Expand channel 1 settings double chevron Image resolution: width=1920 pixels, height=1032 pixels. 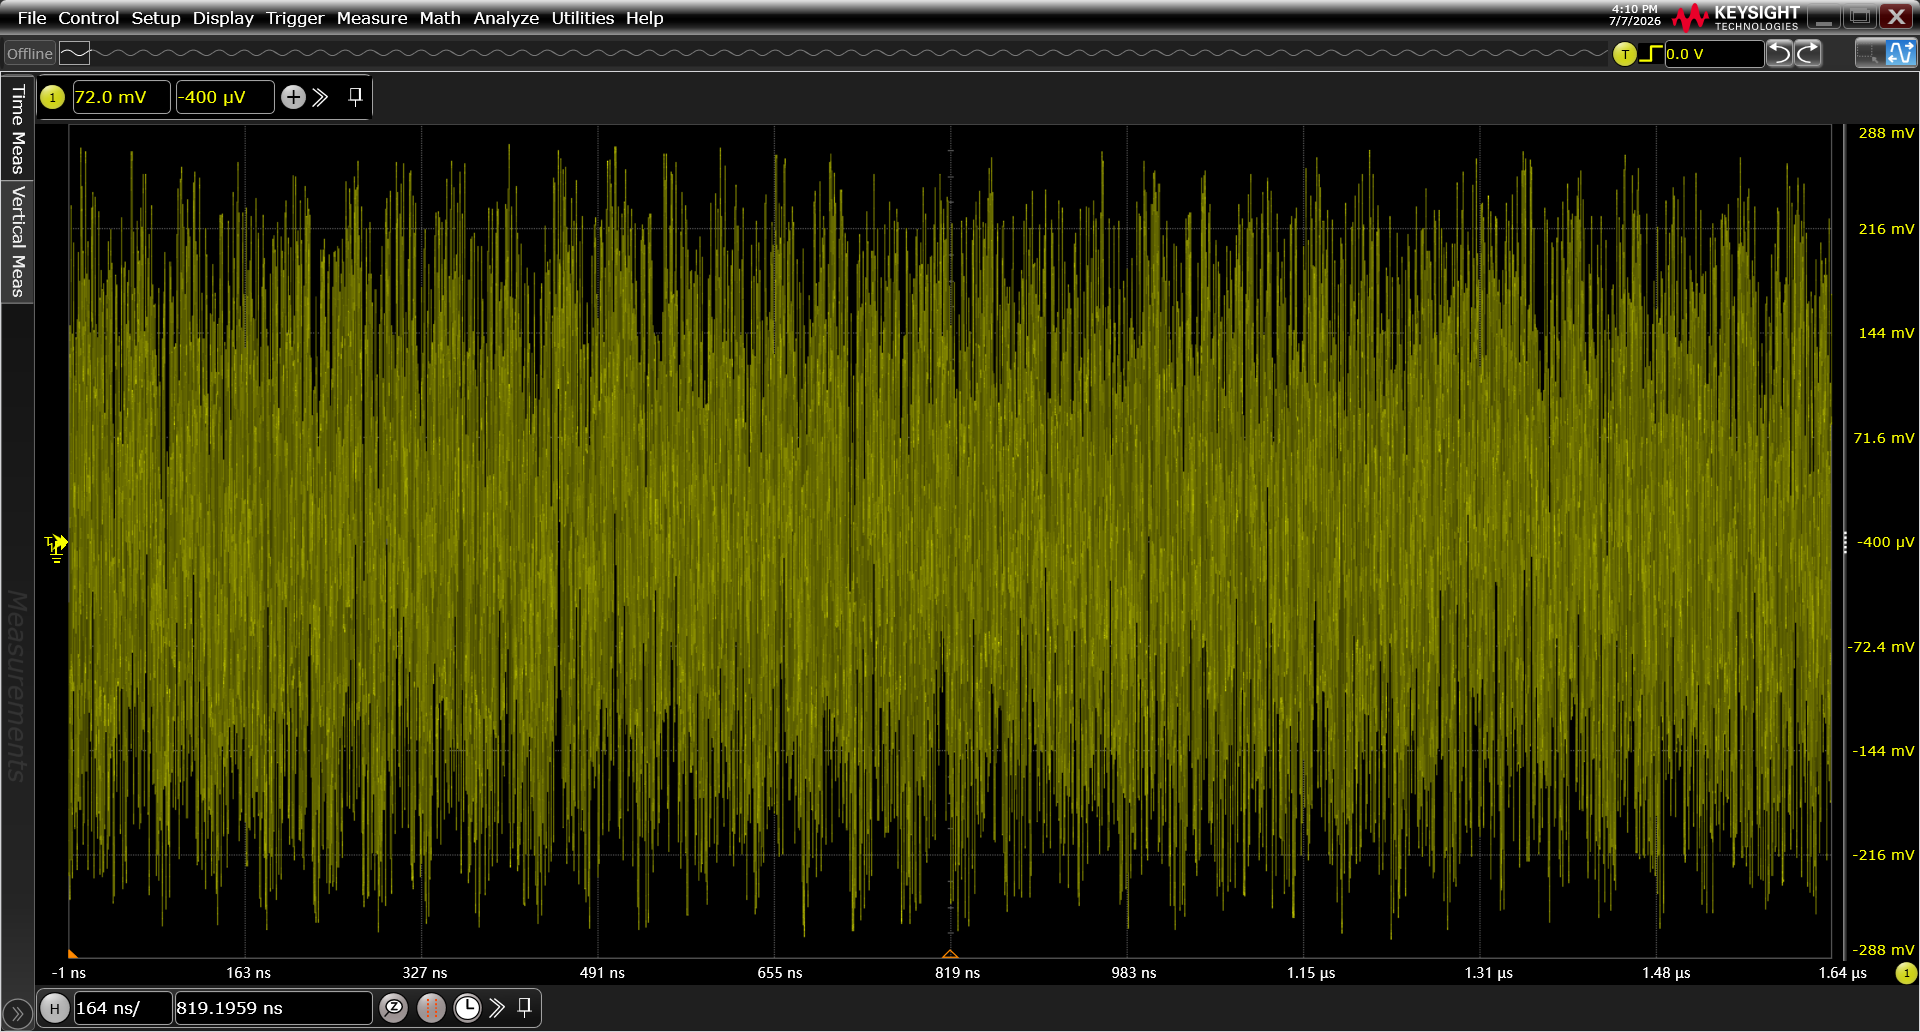point(320,97)
